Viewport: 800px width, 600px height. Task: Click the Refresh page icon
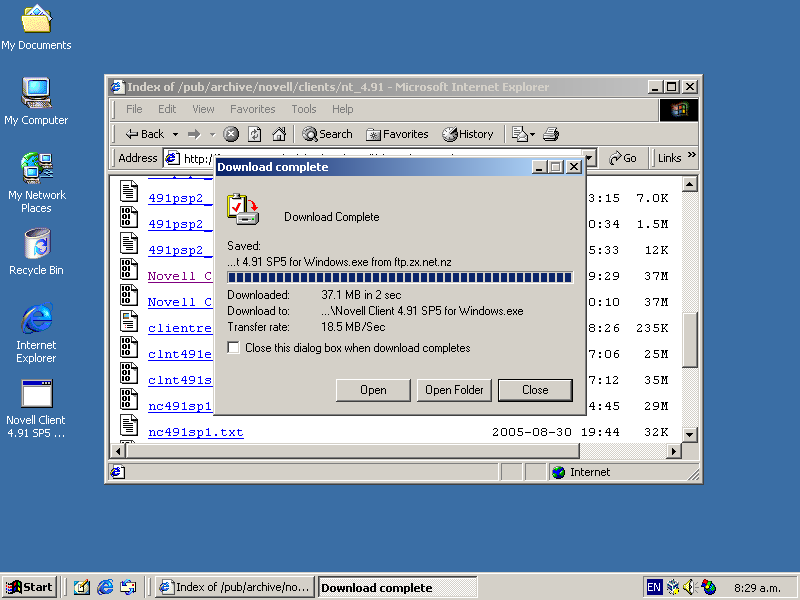[255, 134]
